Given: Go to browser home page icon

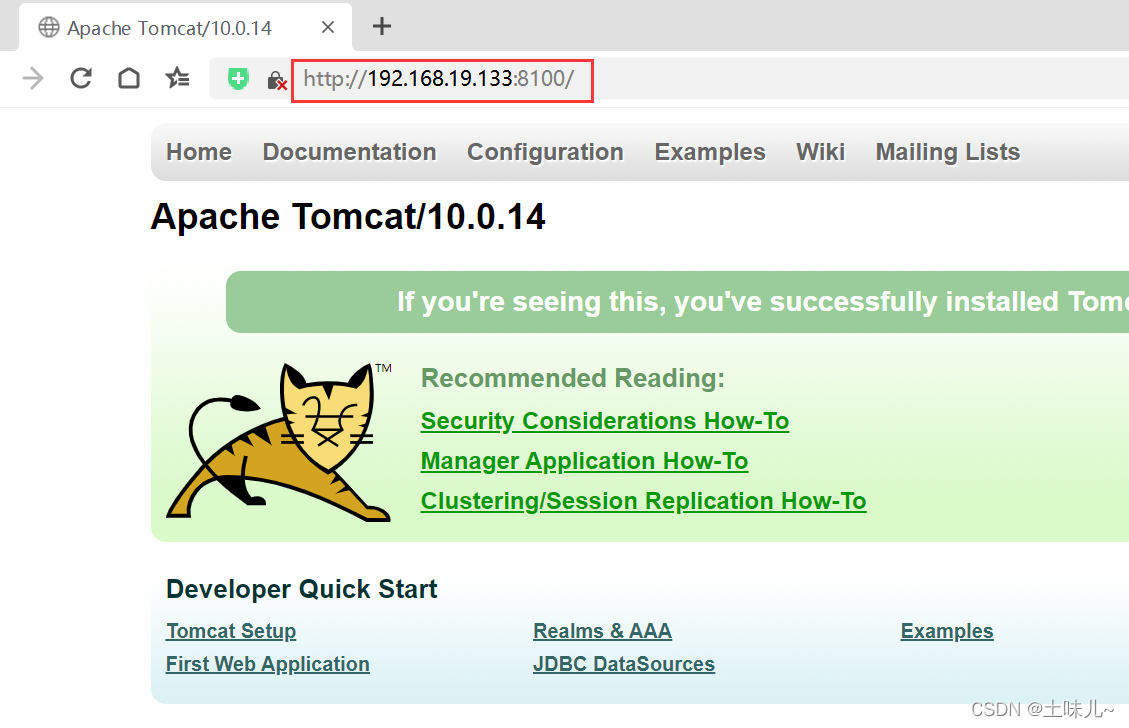Looking at the screenshot, I should click(x=129, y=78).
